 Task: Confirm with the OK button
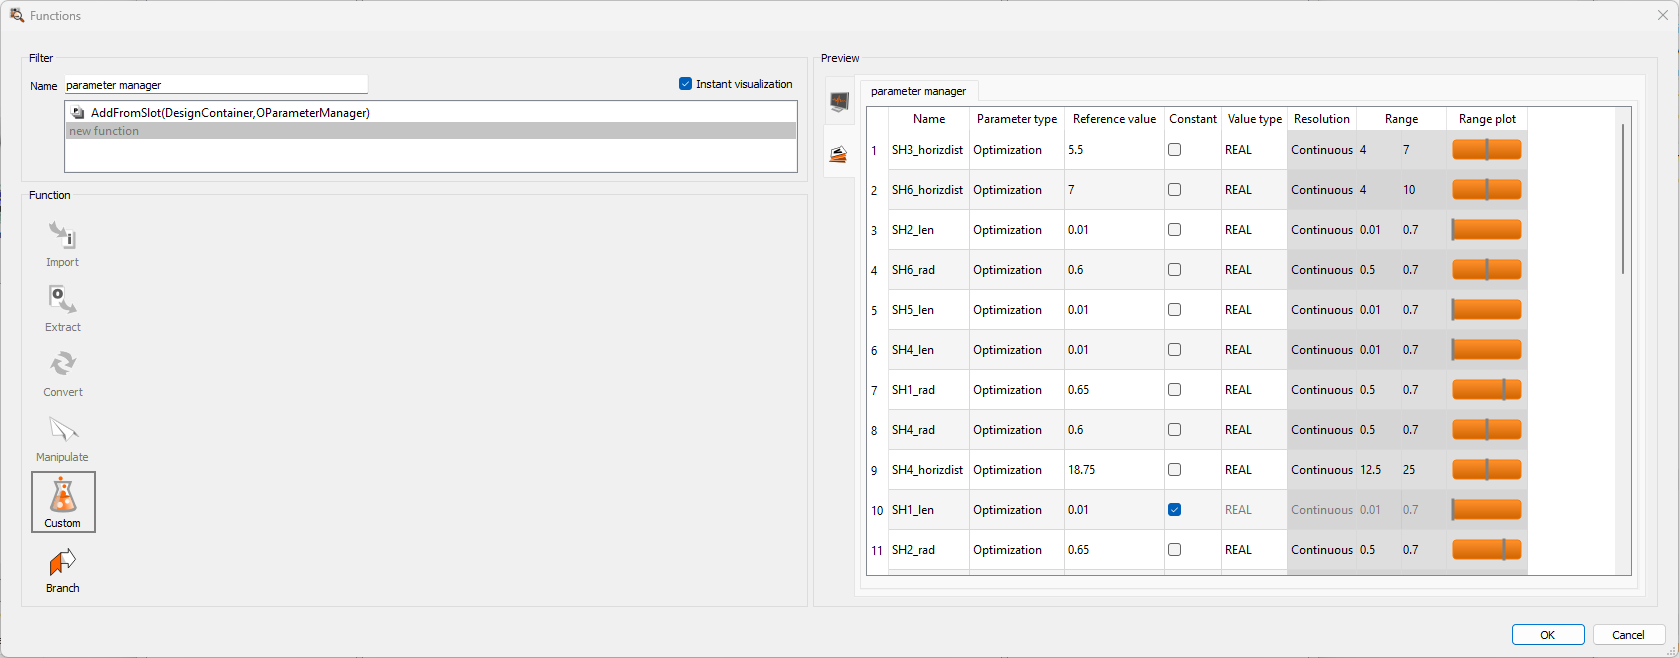[x=1547, y=635]
